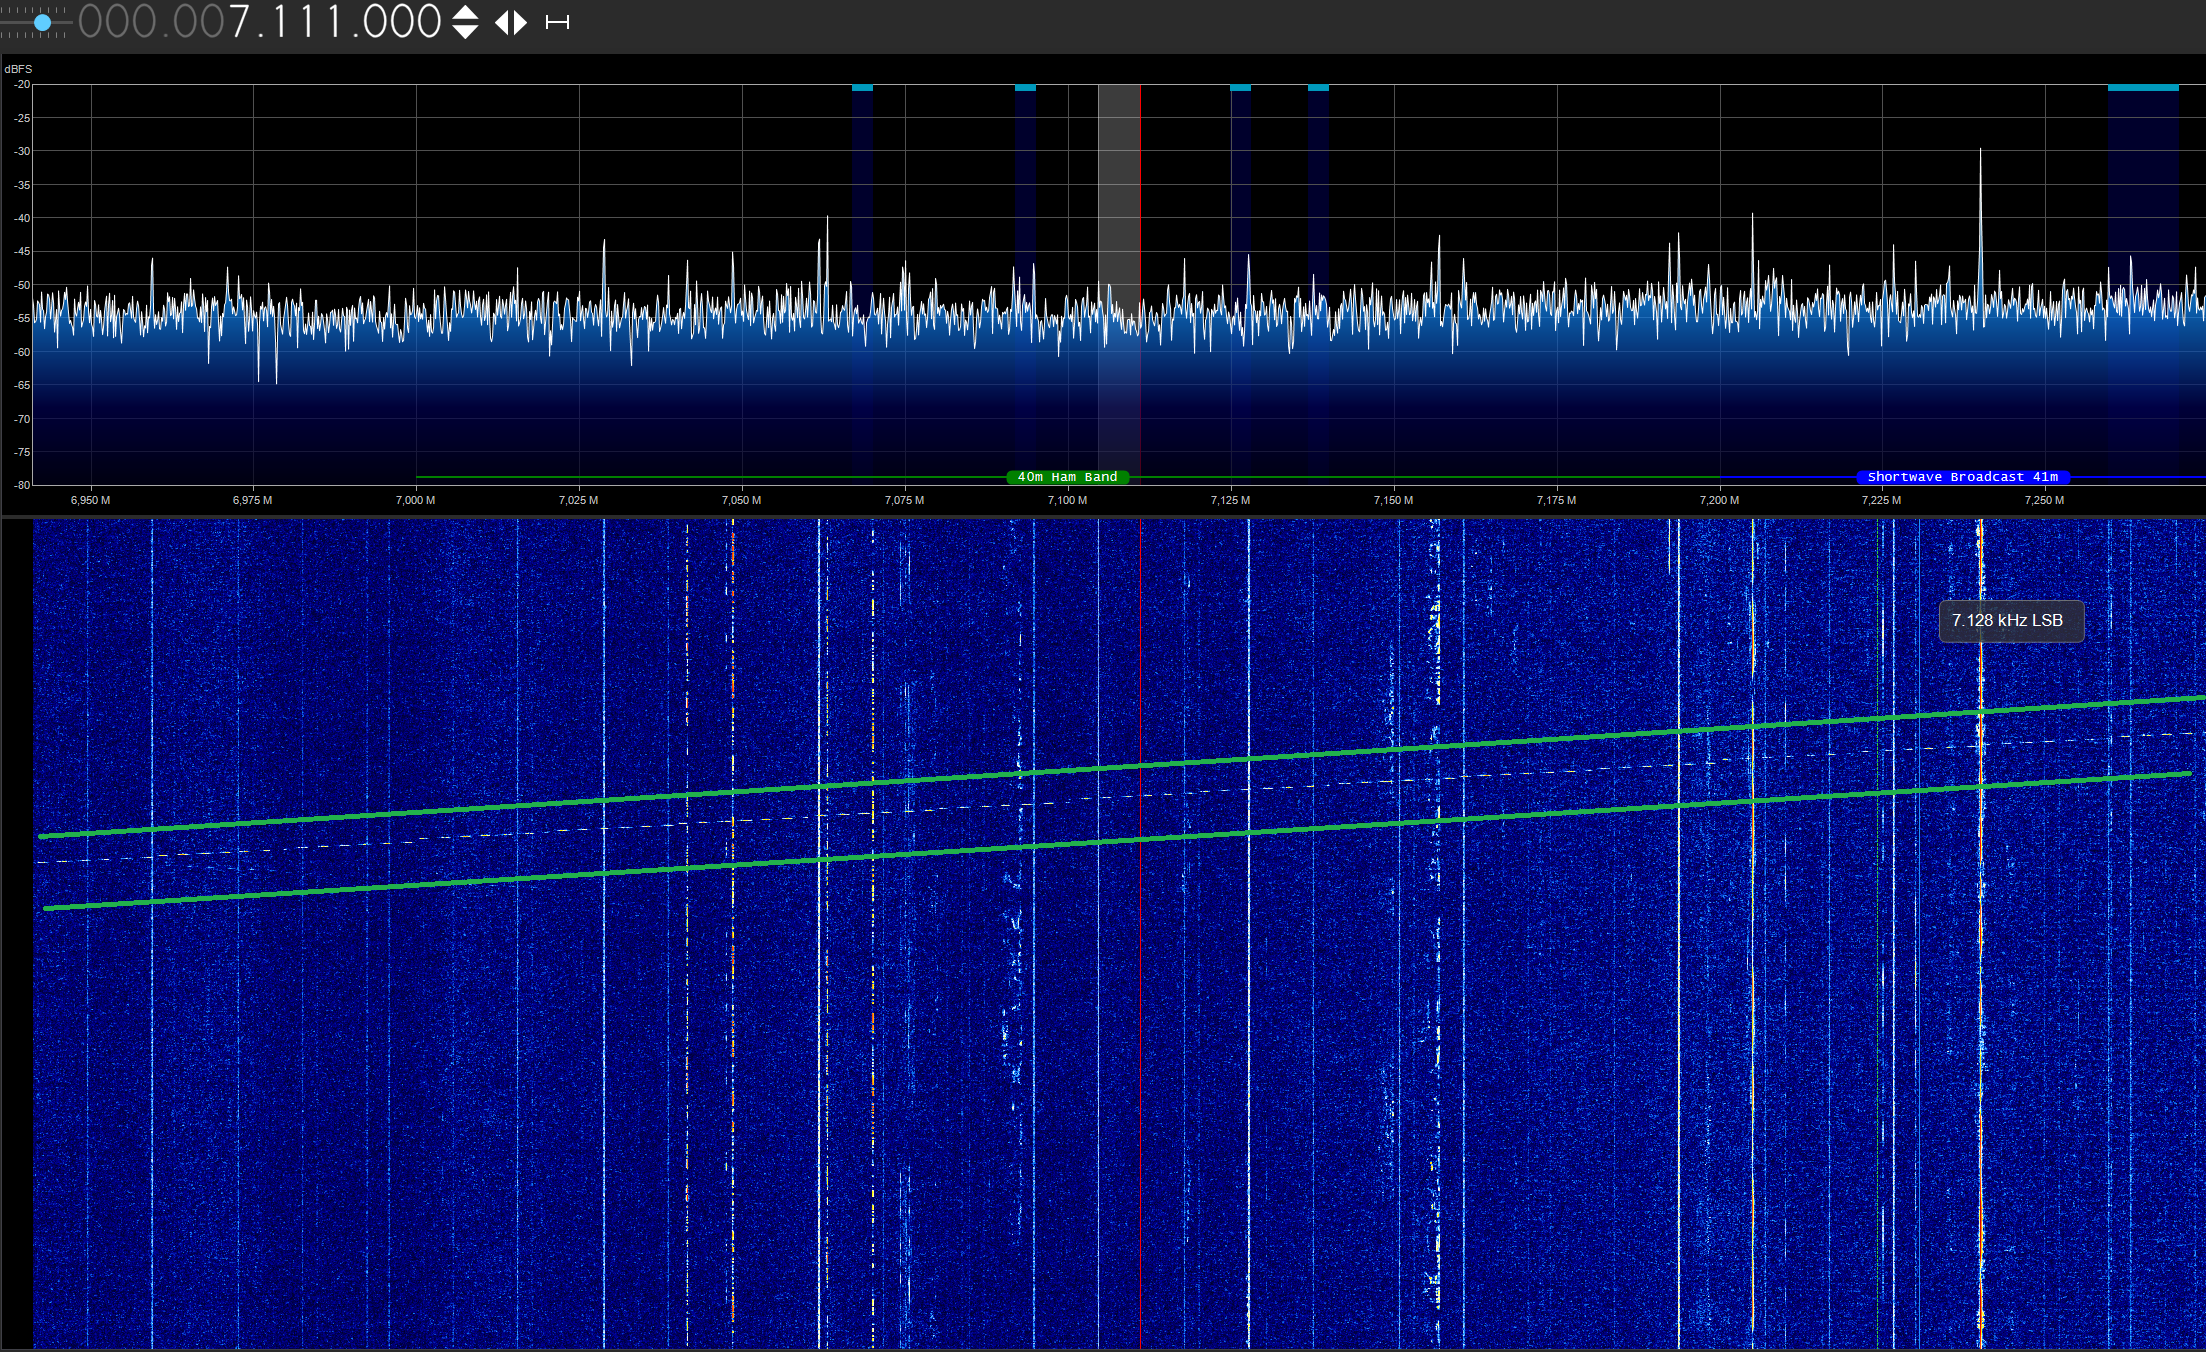Click the wide cyan bookmark marker at right
Image resolution: width=2206 pixels, height=1352 pixels.
2142,88
